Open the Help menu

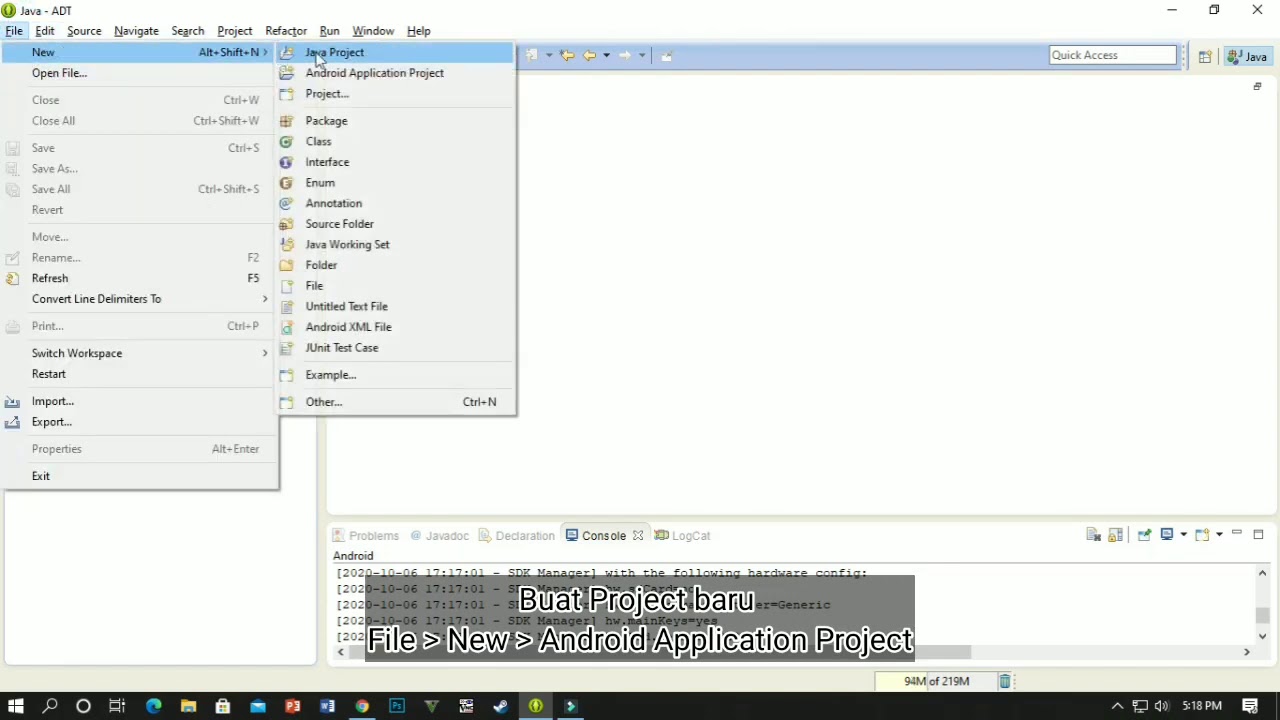click(419, 31)
